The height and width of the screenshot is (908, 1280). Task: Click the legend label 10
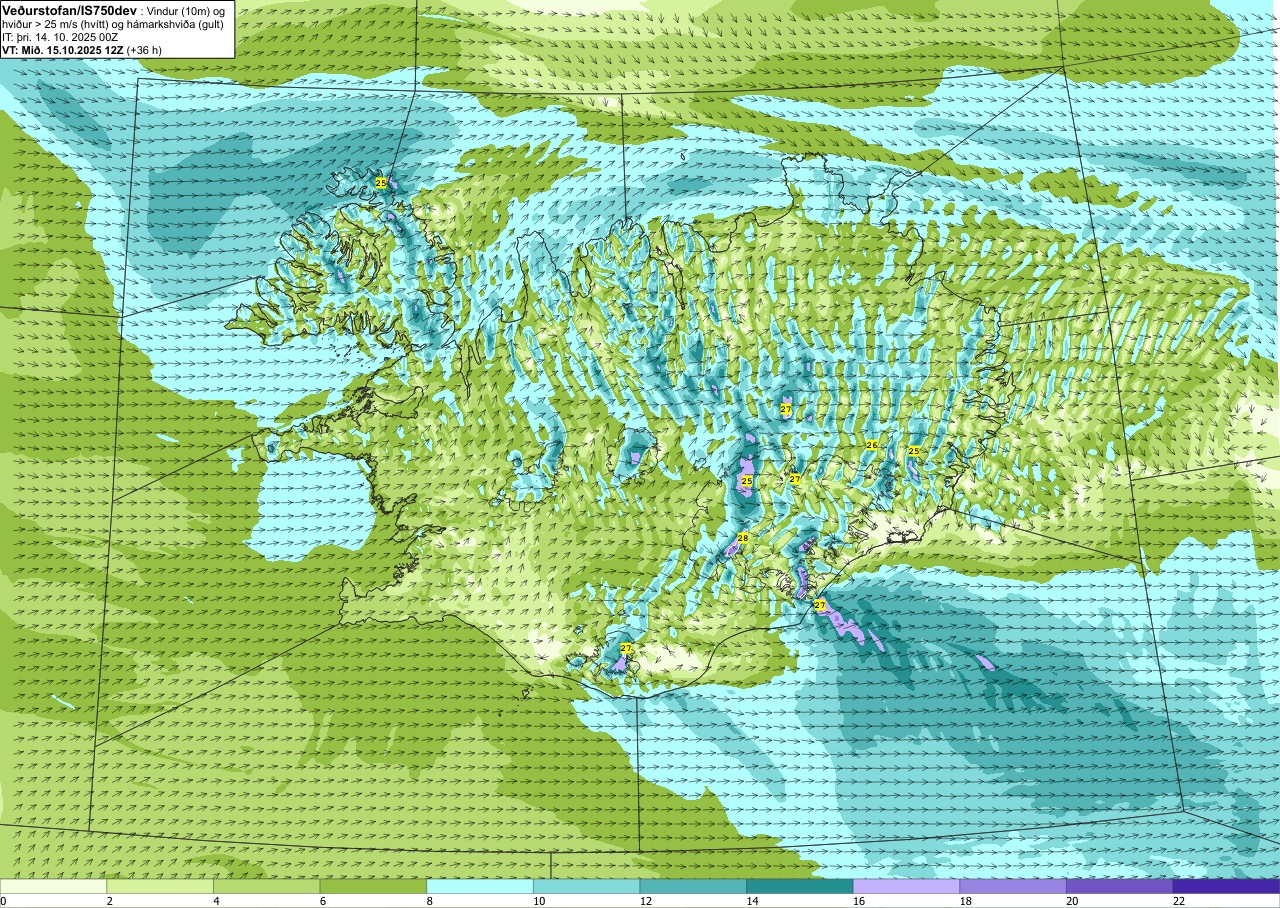pos(538,901)
